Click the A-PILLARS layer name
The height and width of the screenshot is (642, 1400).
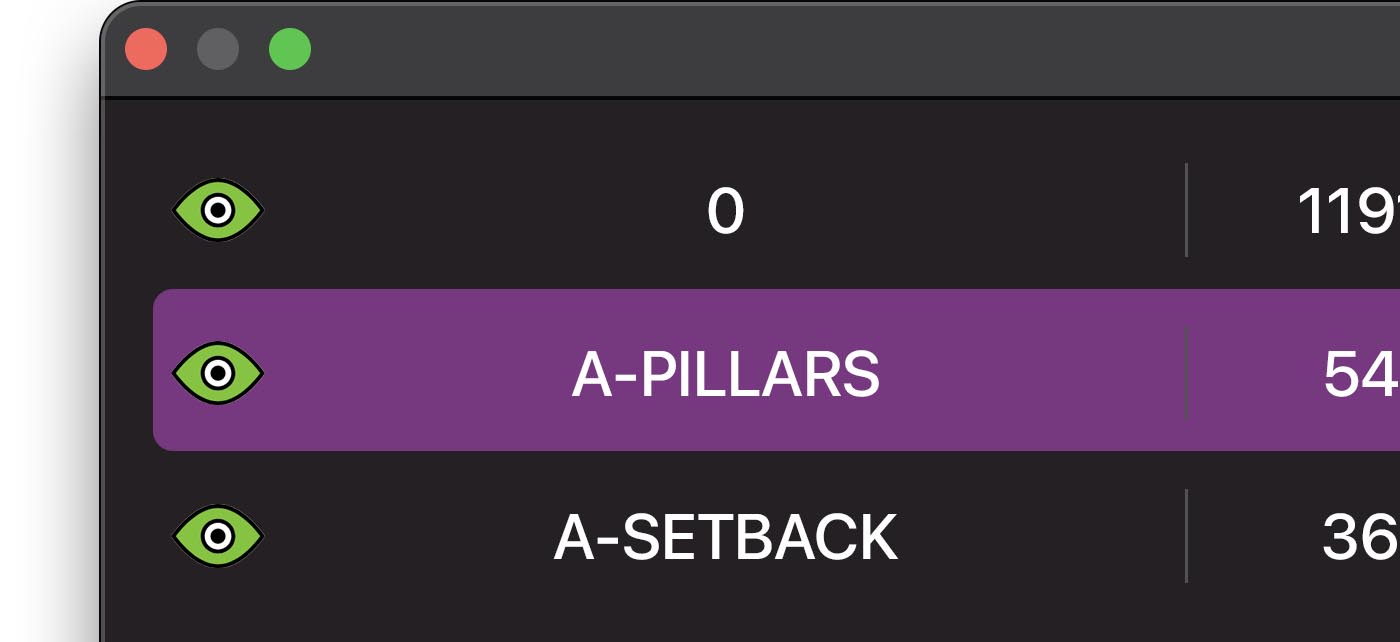click(725, 374)
